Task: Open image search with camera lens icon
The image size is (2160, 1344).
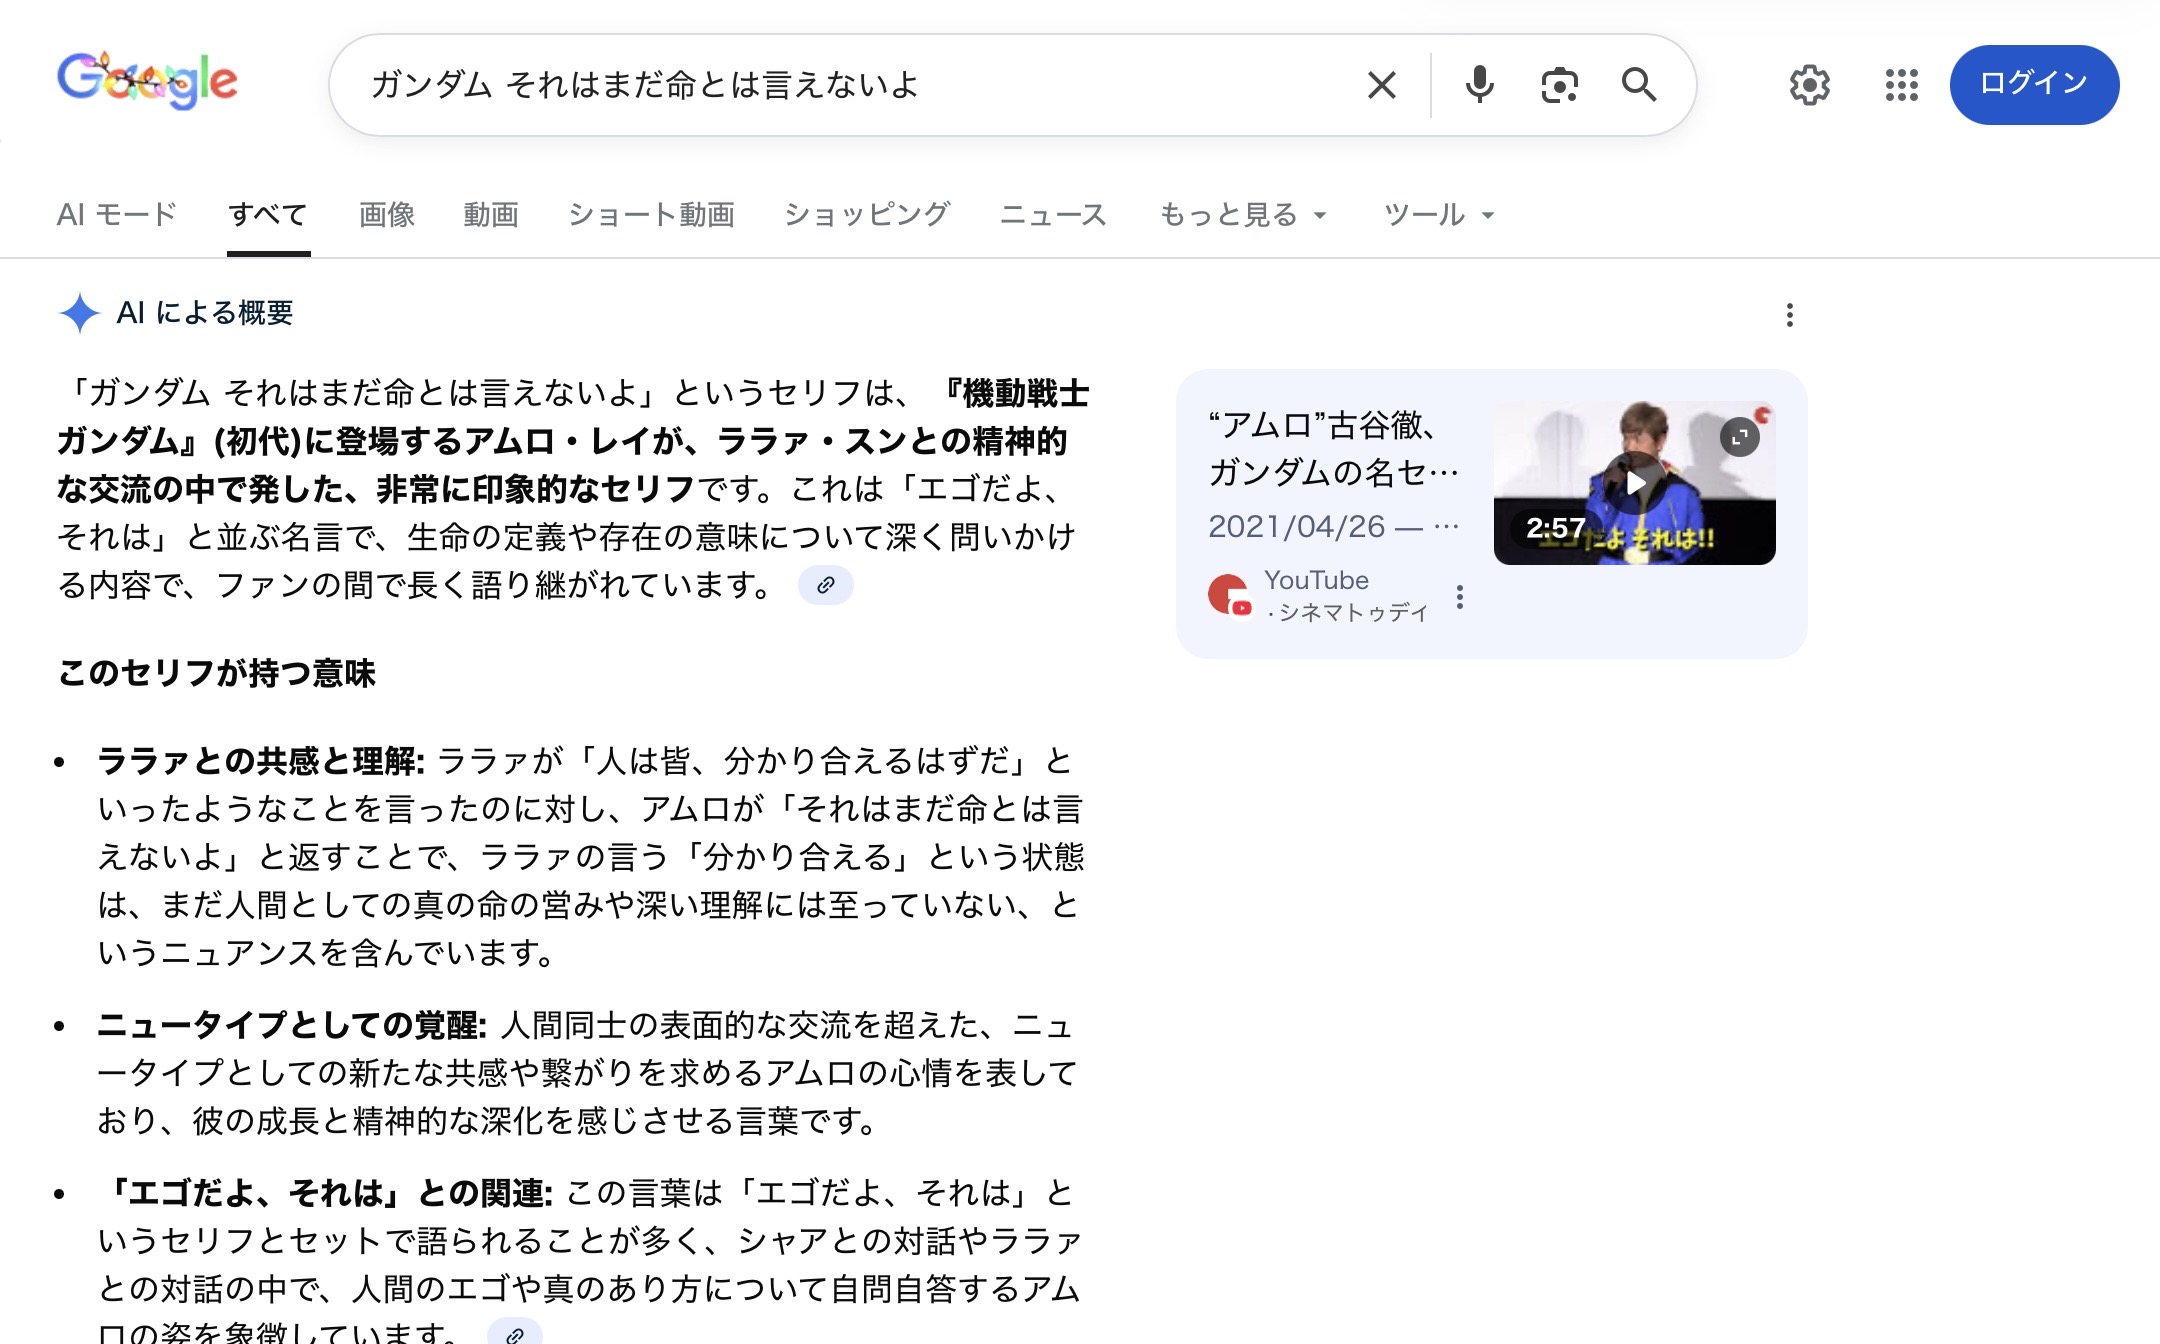Action: pos(1559,85)
